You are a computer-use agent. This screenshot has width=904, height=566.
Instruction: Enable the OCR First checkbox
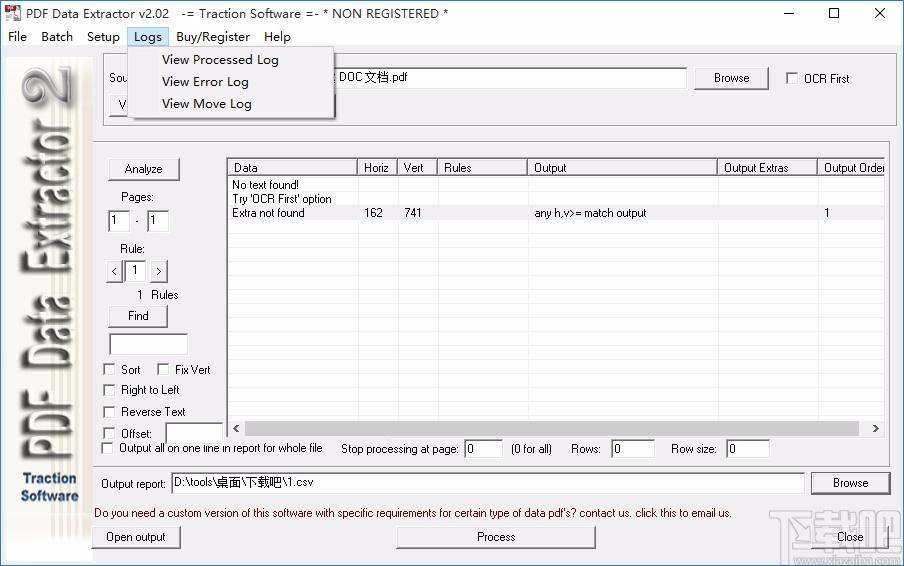tap(792, 78)
